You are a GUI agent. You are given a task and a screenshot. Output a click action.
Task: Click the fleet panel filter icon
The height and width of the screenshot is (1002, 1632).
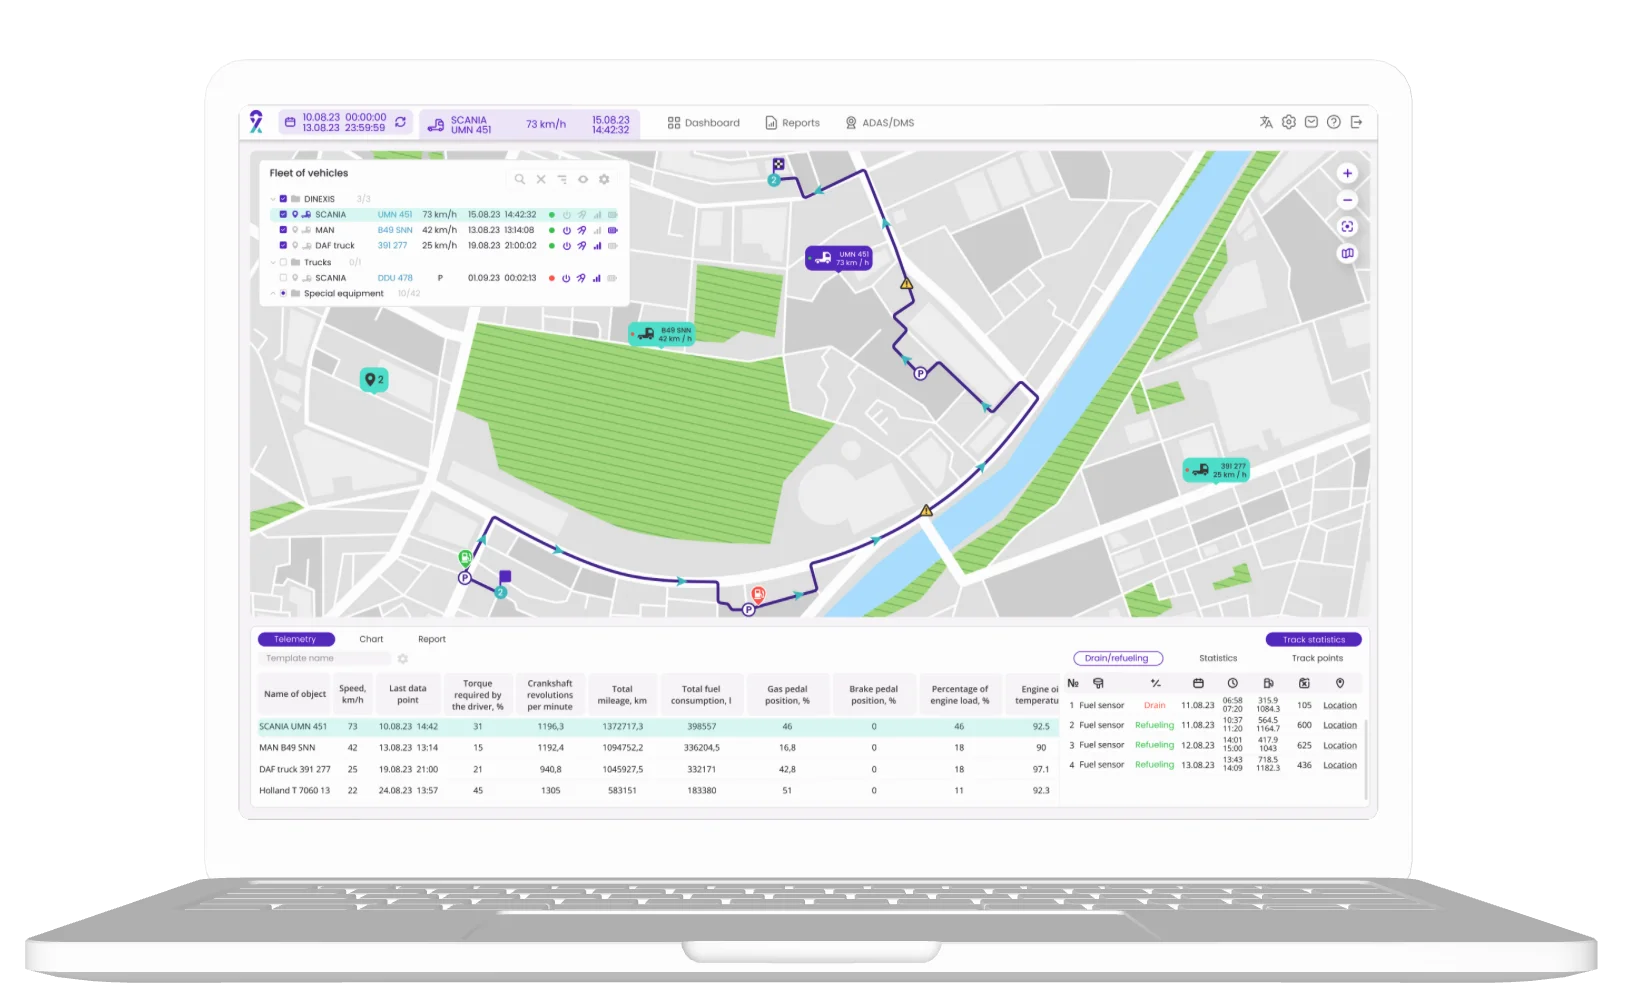point(562,180)
